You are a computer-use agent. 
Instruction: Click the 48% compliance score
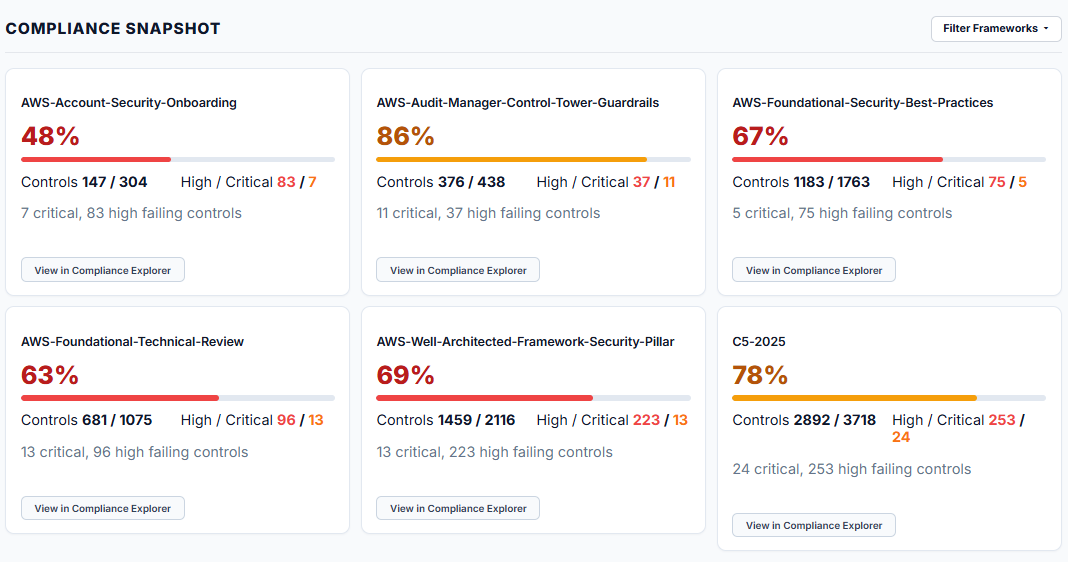[50, 136]
